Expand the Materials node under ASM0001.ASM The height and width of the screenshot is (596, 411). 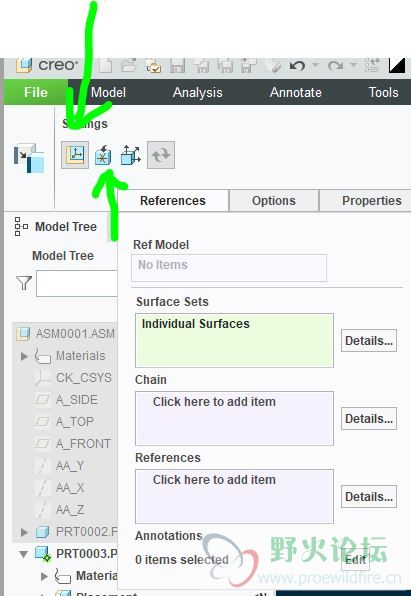point(24,356)
